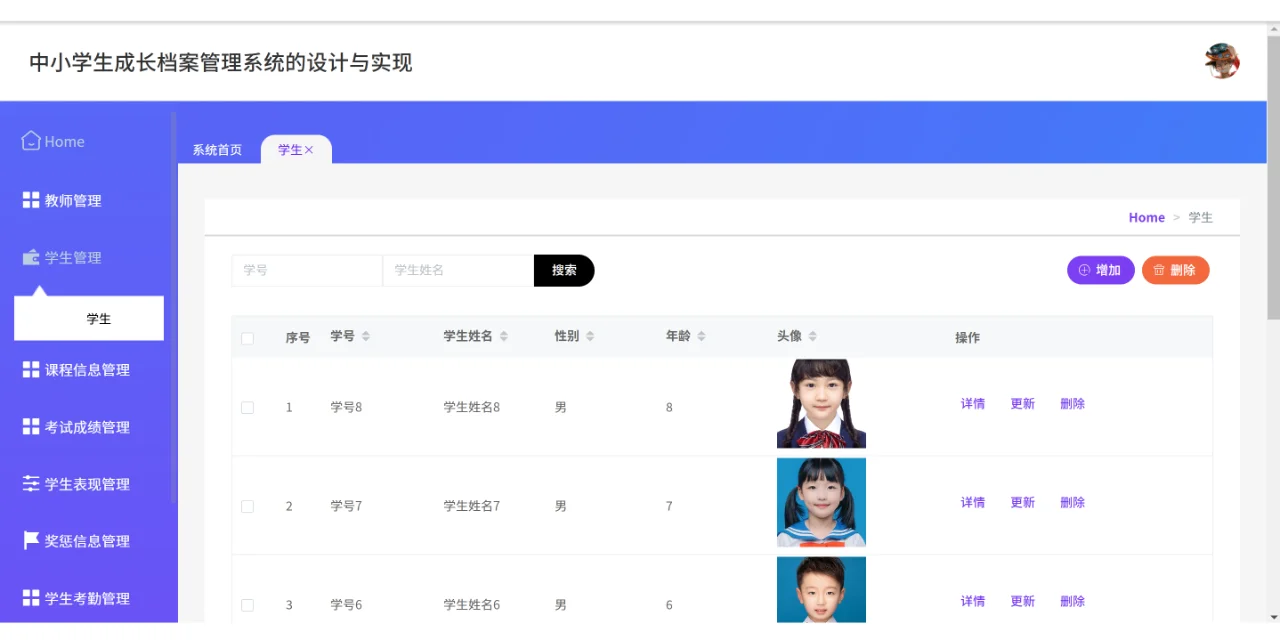Check the checkbox for row 学号8
The width and height of the screenshot is (1280, 640).
(248, 407)
